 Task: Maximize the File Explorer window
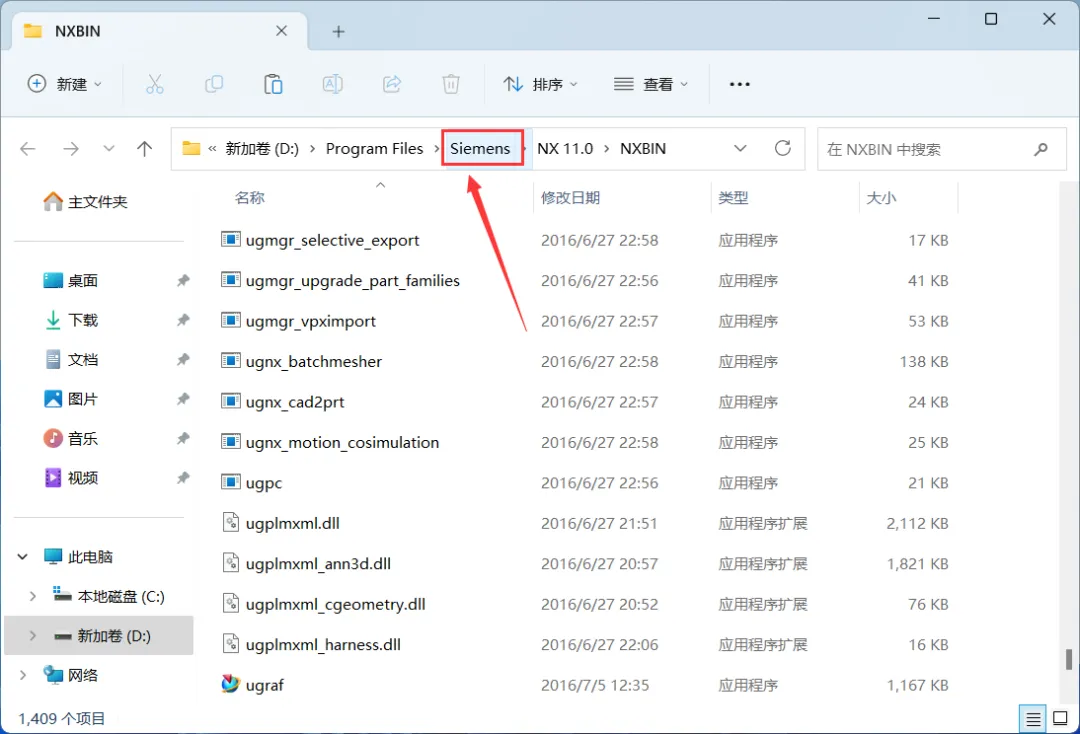tap(990, 19)
